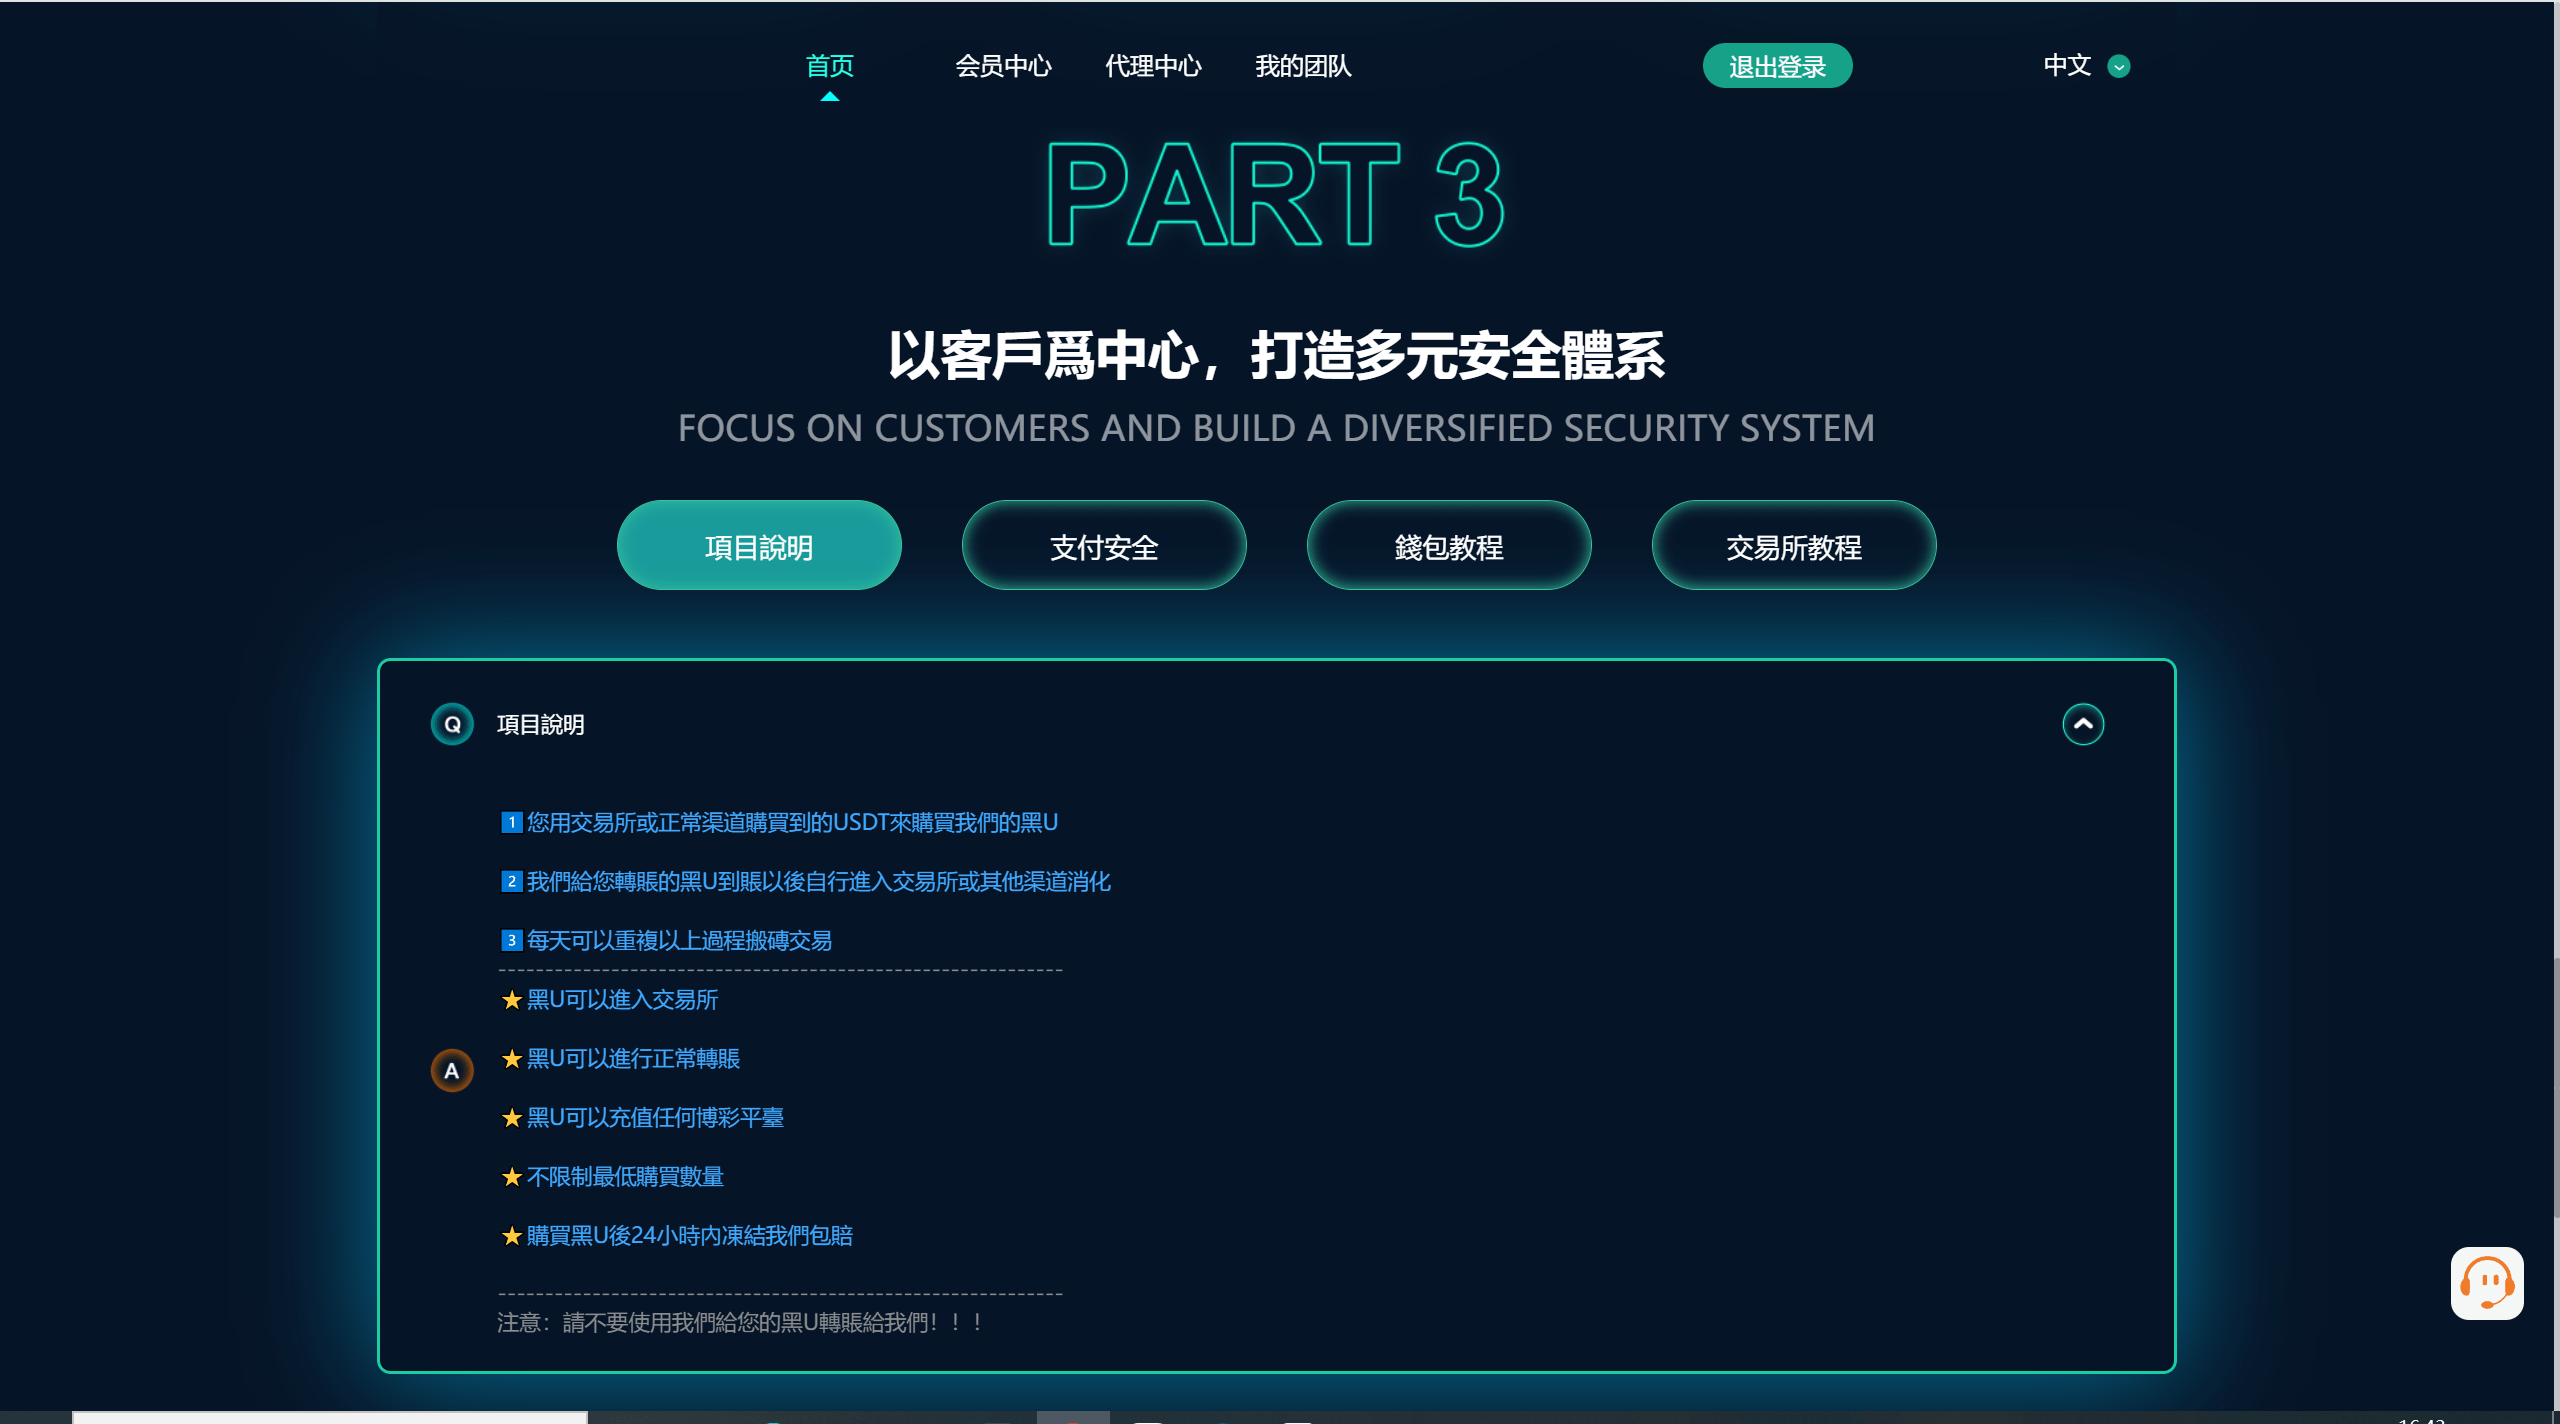2560x1424 pixels.
Task: Click the 退出登录 logout button
Action: tap(1777, 66)
